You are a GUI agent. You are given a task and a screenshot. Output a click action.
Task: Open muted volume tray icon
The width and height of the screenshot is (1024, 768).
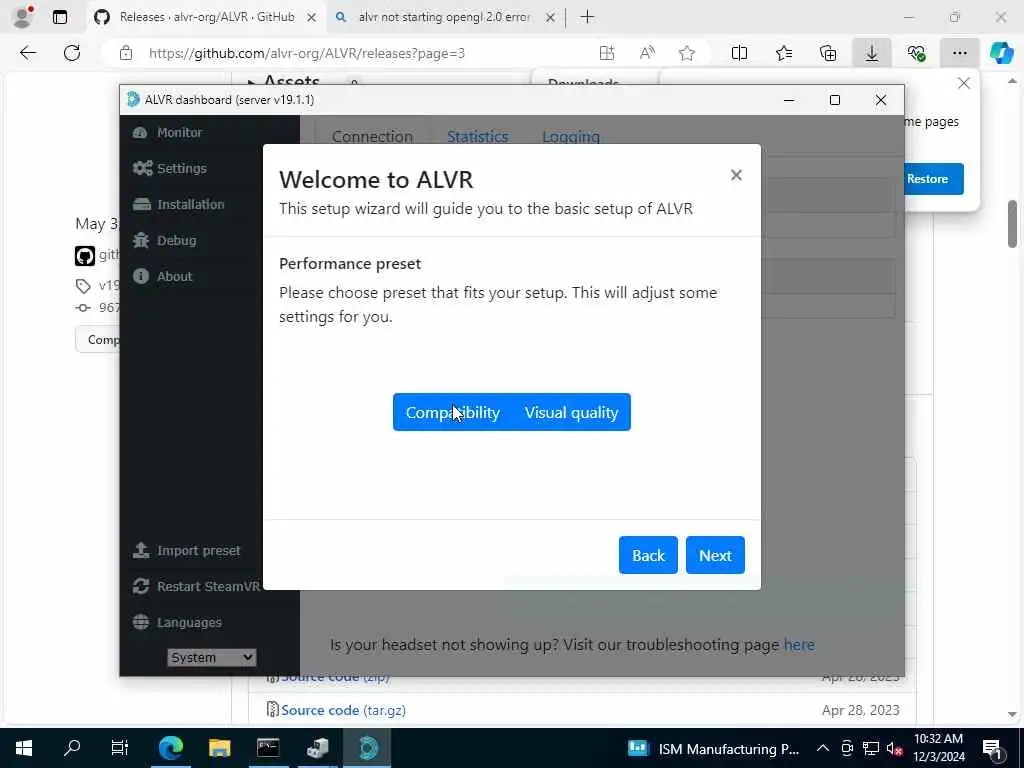pyautogui.click(x=895, y=748)
